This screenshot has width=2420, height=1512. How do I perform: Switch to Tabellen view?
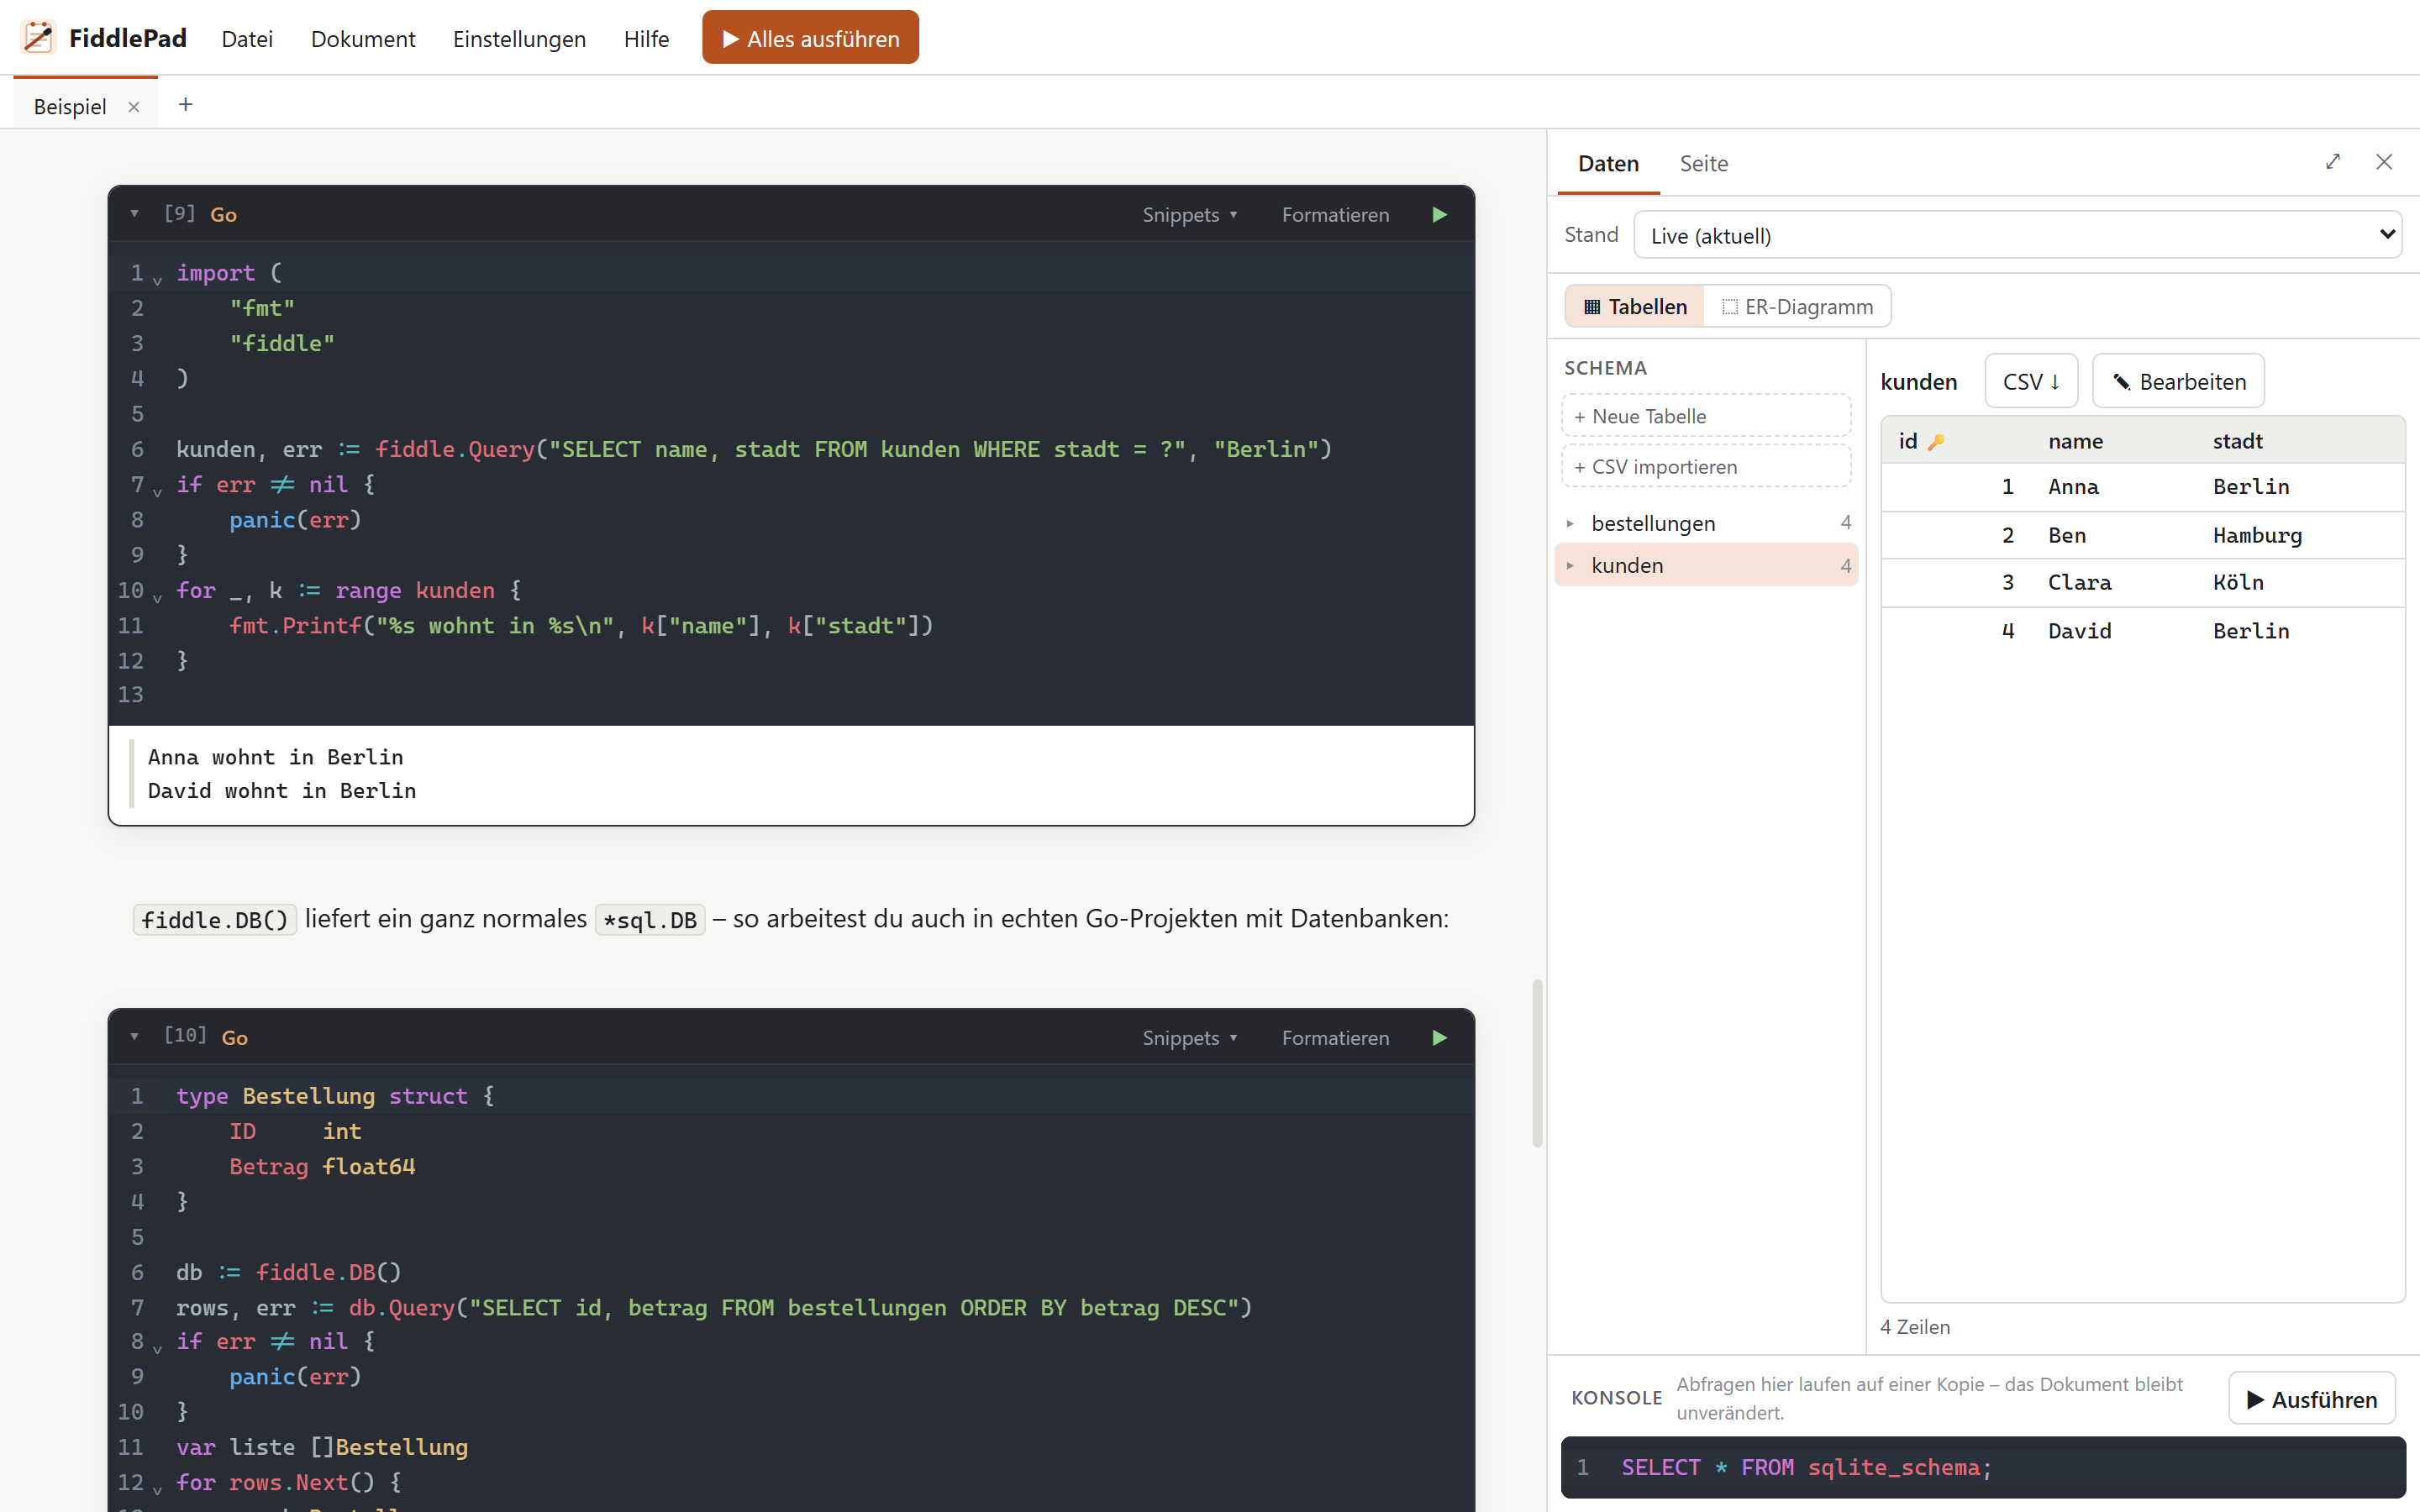[x=1635, y=306]
